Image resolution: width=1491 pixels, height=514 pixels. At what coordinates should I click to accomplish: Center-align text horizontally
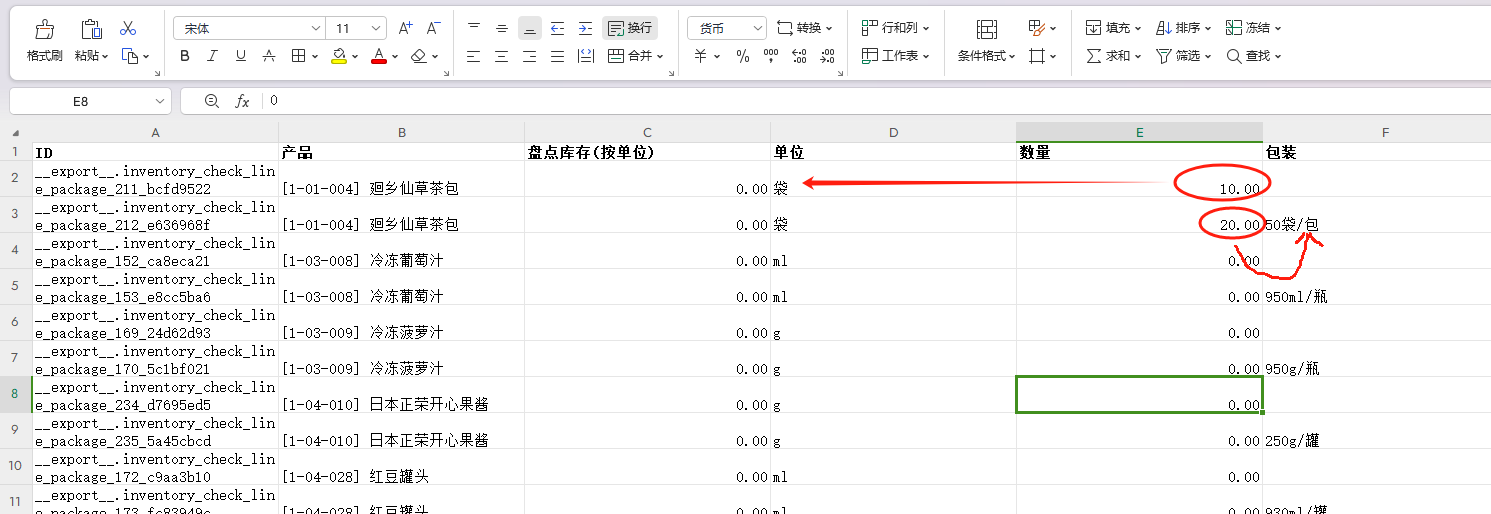click(501, 56)
